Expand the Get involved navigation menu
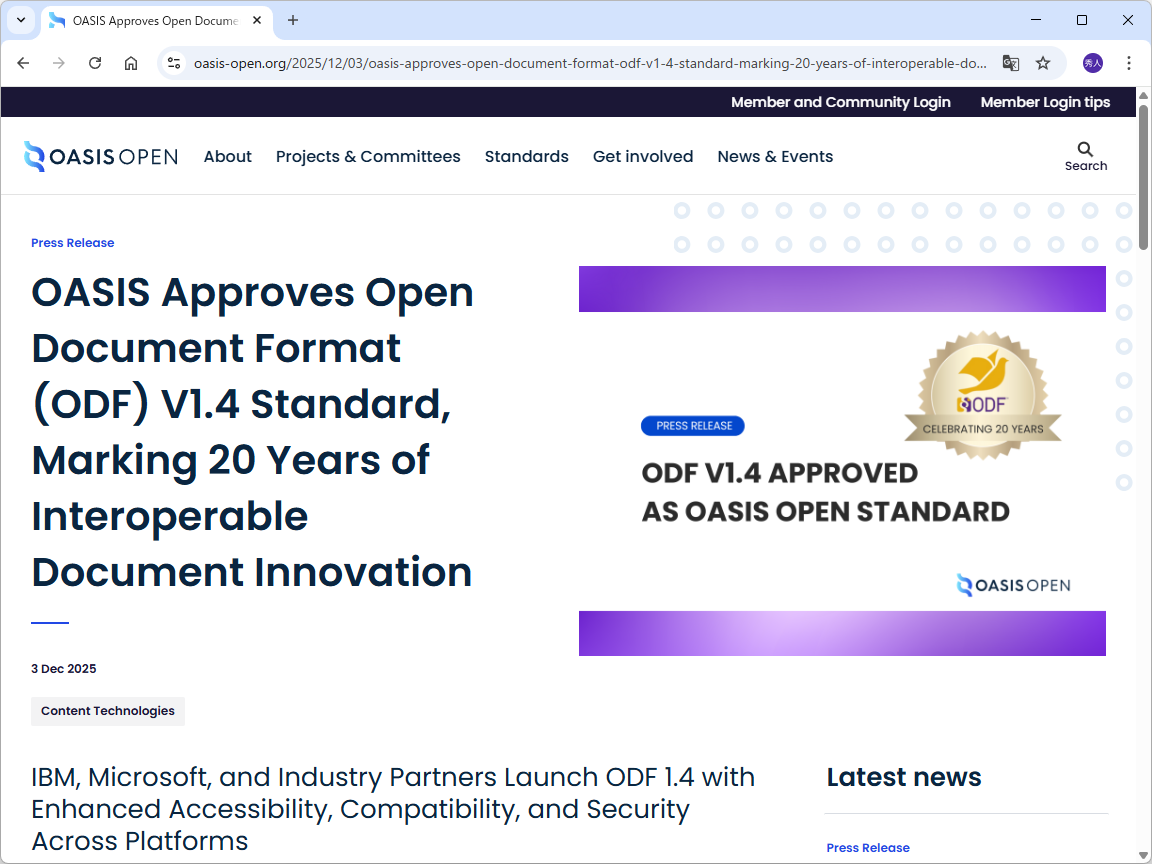 (x=643, y=156)
